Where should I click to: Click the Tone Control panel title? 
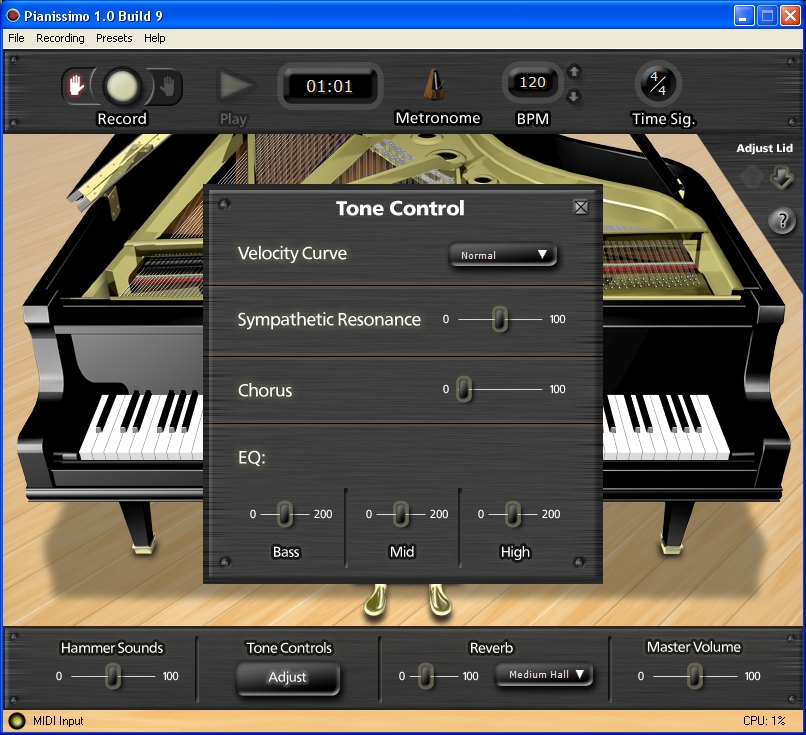coord(400,208)
